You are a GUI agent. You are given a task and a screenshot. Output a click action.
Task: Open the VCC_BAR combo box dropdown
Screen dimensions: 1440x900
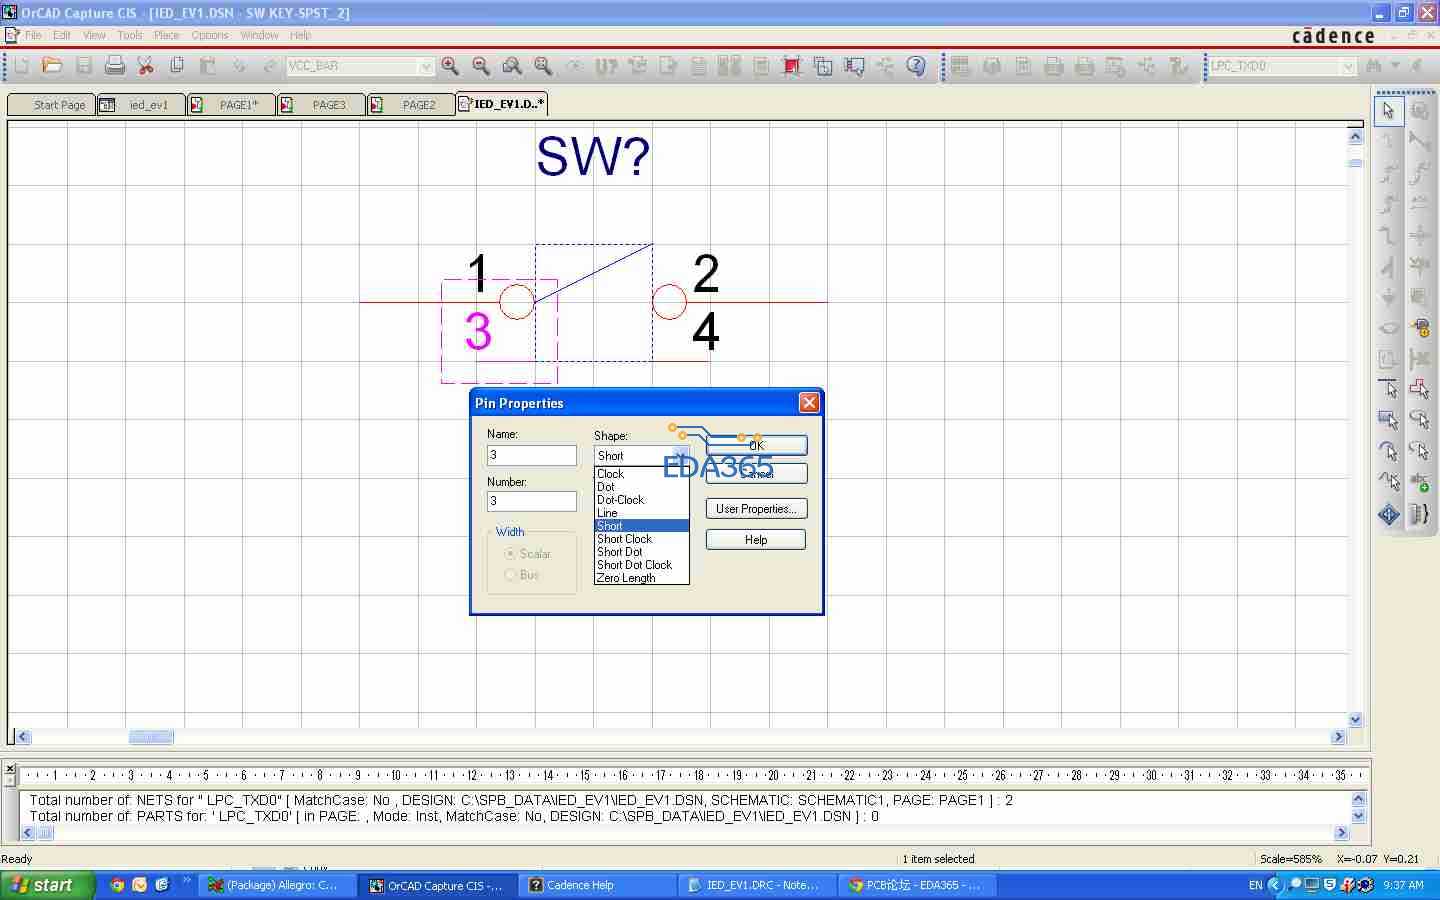426,66
